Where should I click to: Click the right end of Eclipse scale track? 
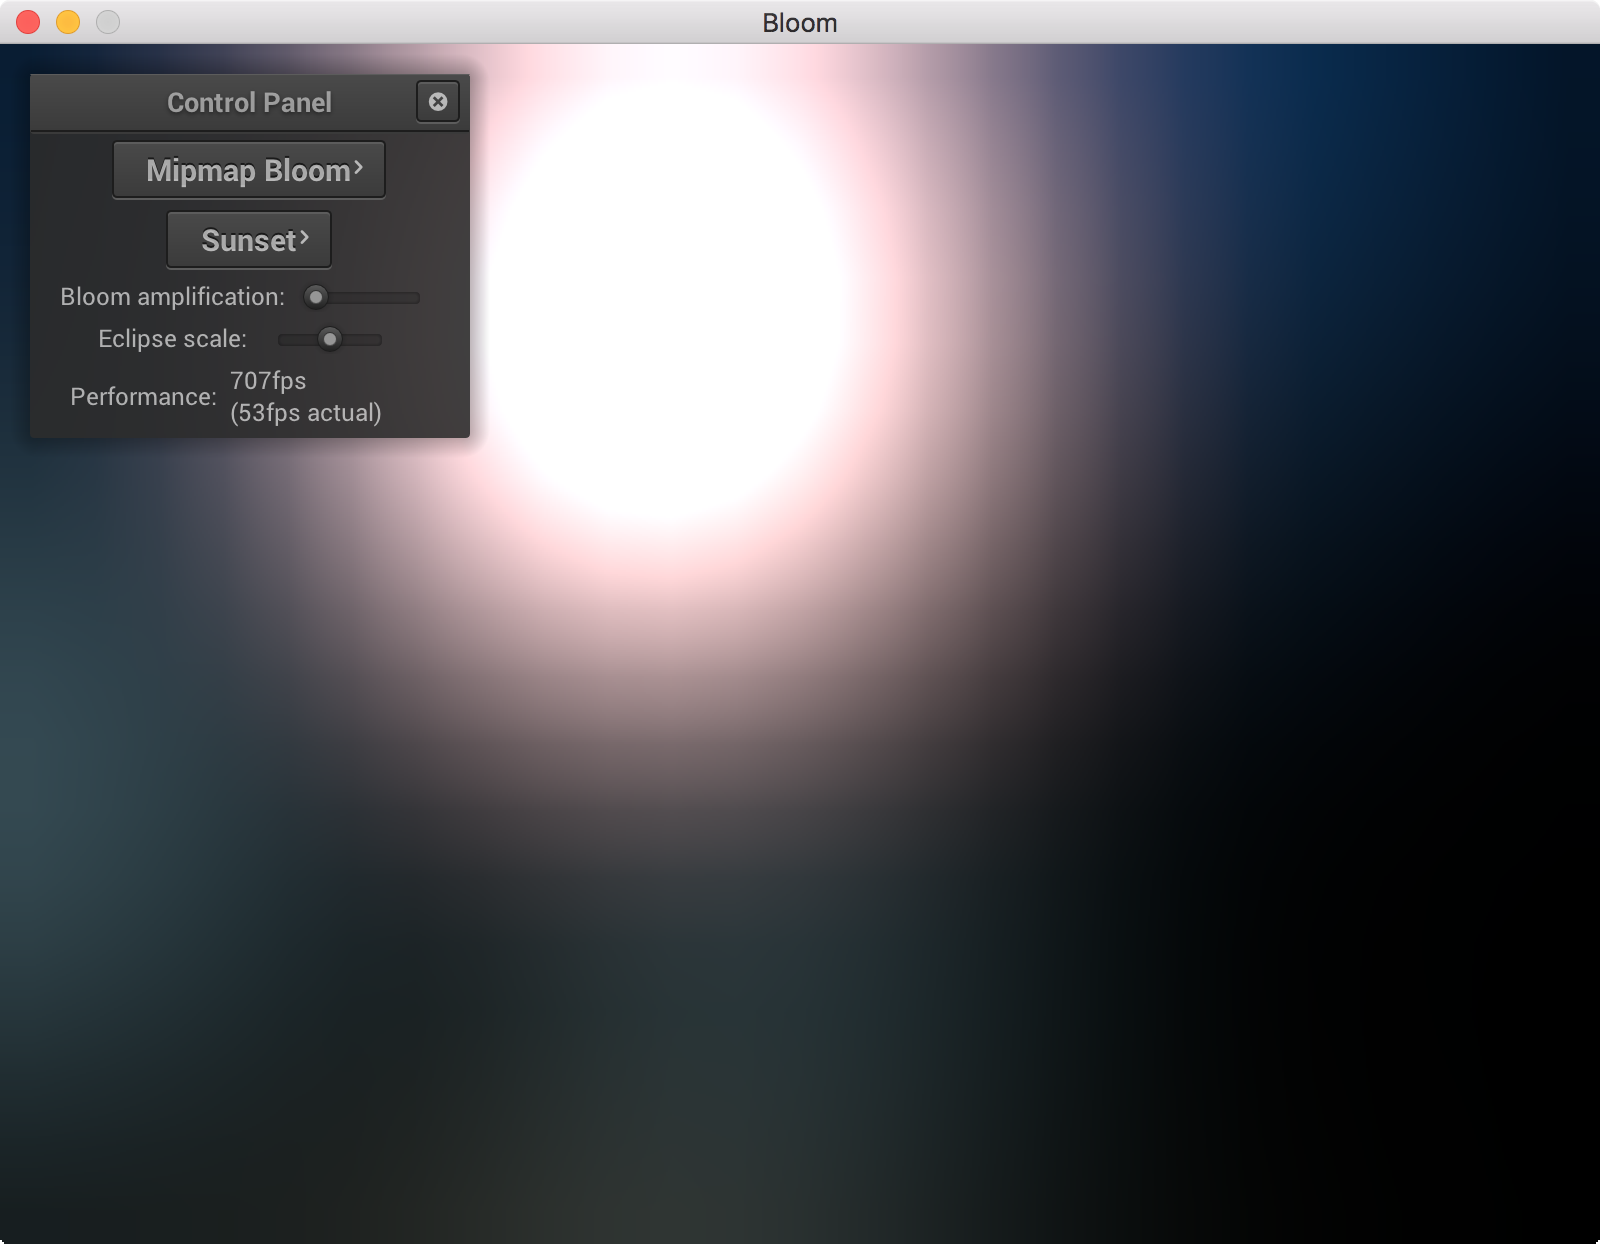pos(377,339)
